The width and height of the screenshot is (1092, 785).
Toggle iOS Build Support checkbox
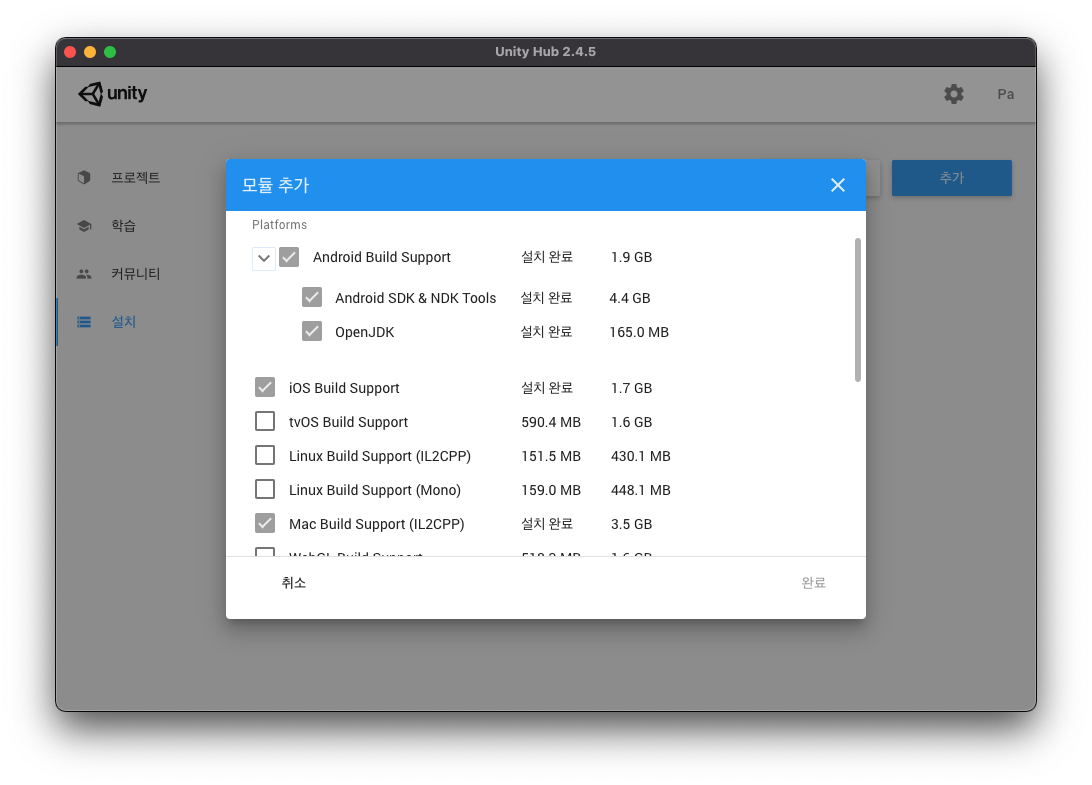click(265, 387)
